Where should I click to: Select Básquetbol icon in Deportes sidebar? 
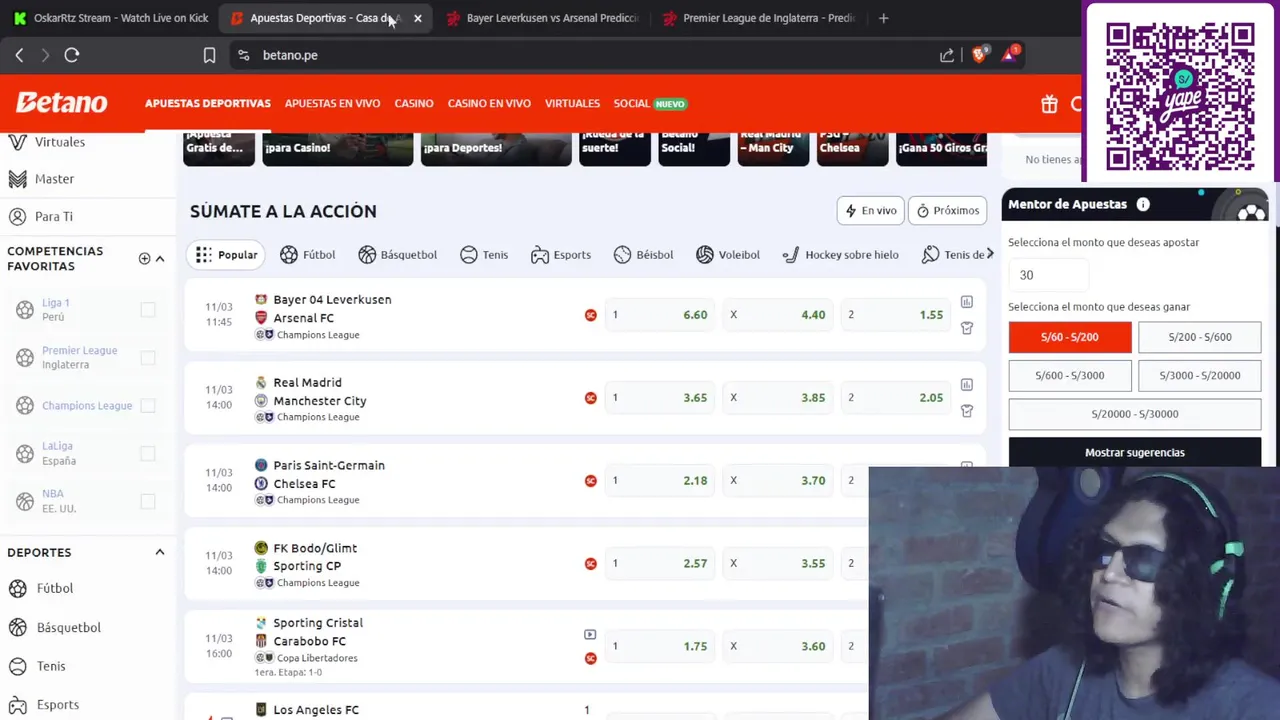coord(17,627)
